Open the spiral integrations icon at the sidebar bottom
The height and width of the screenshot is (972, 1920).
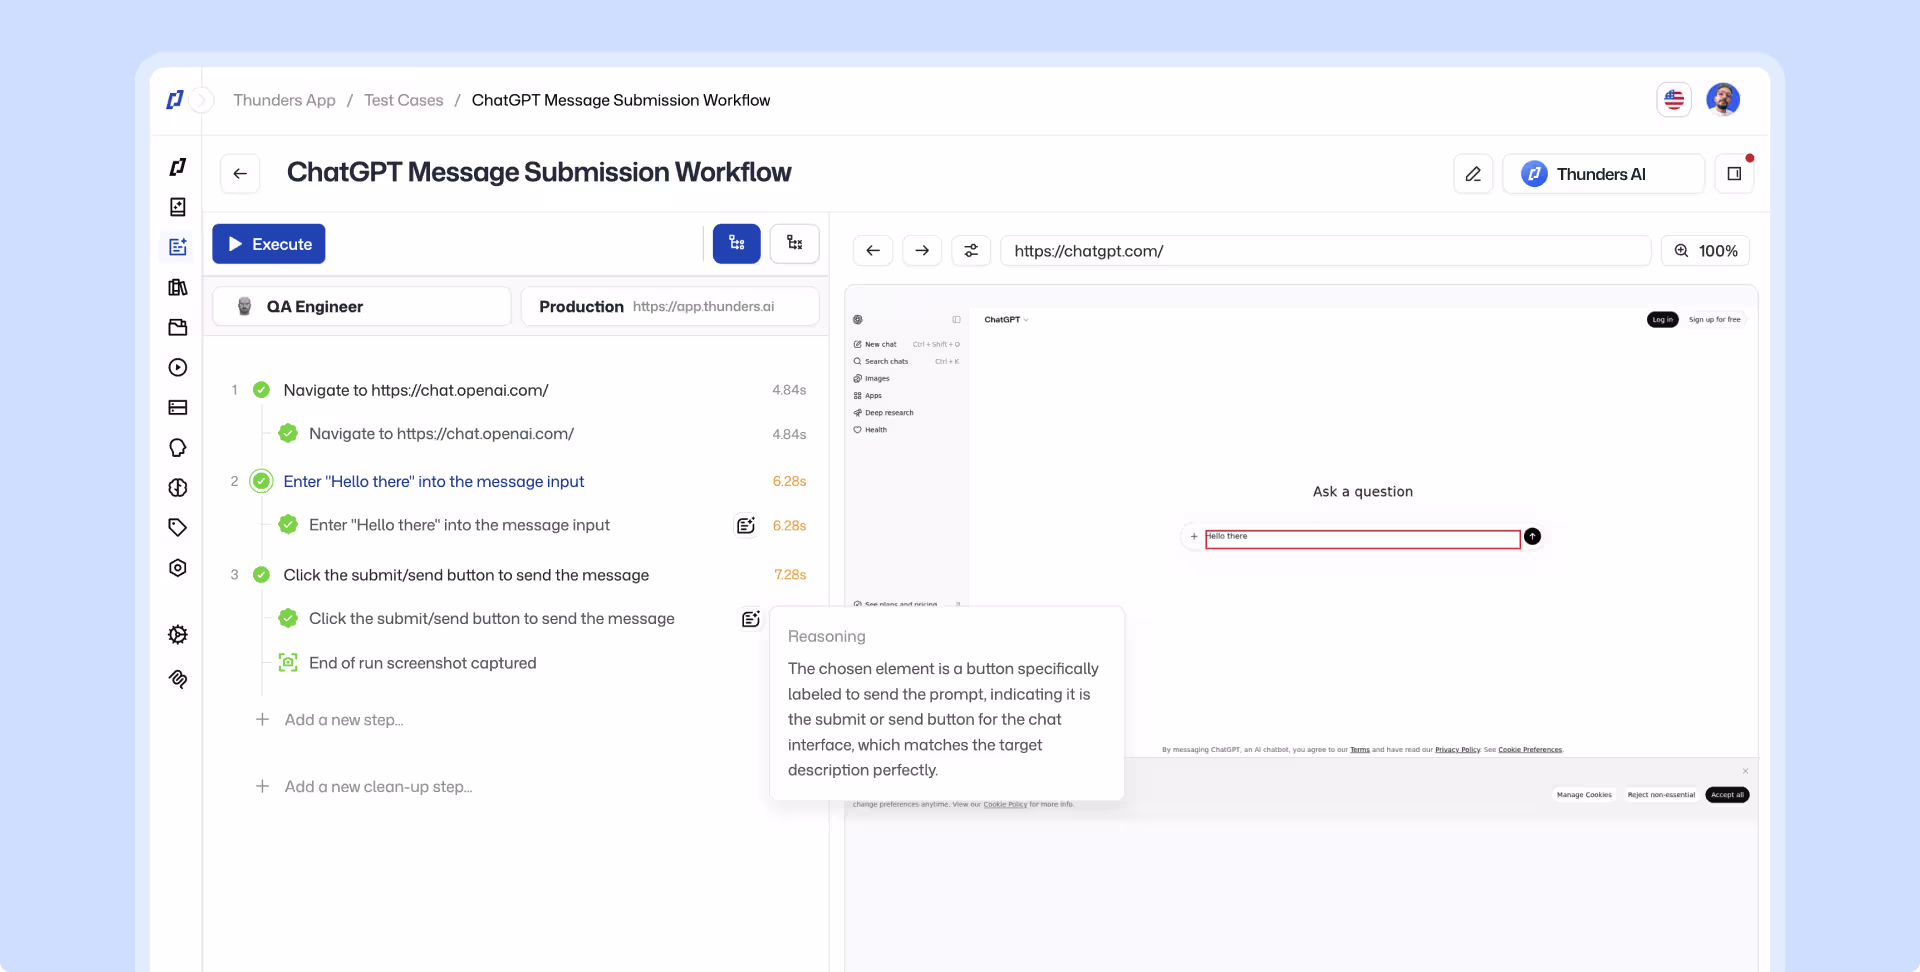tap(178, 679)
